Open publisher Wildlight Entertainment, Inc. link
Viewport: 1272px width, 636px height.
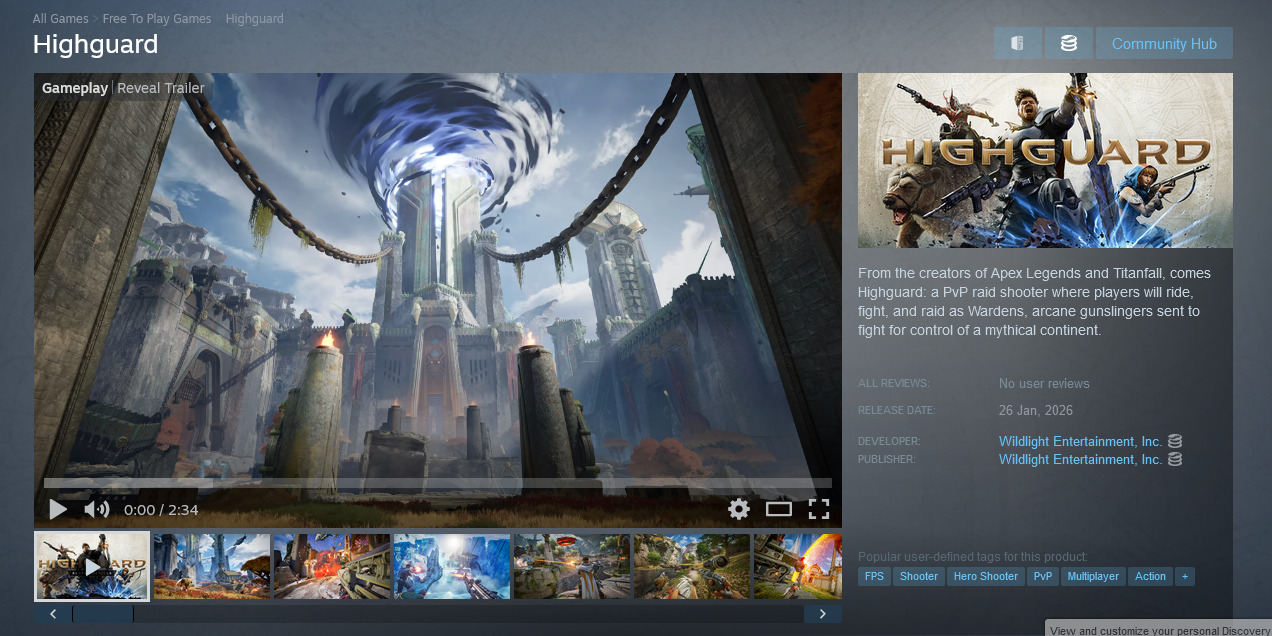(1080, 459)
